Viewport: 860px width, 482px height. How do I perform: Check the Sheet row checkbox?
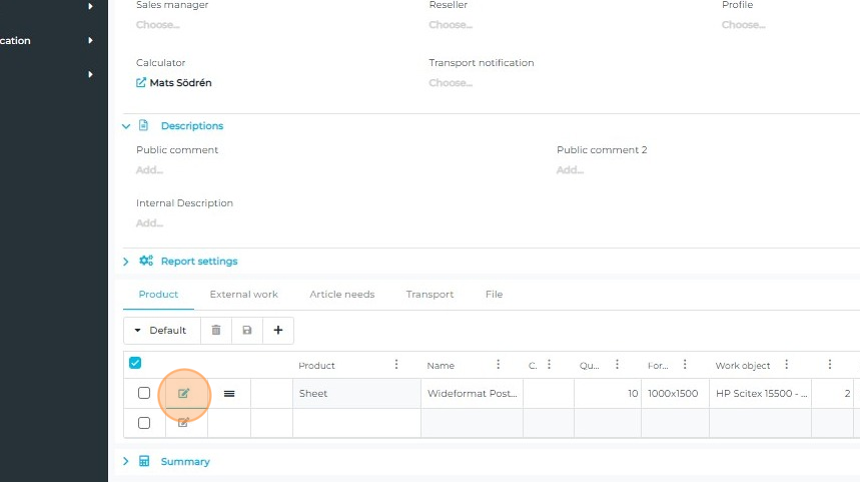[144, 394]
